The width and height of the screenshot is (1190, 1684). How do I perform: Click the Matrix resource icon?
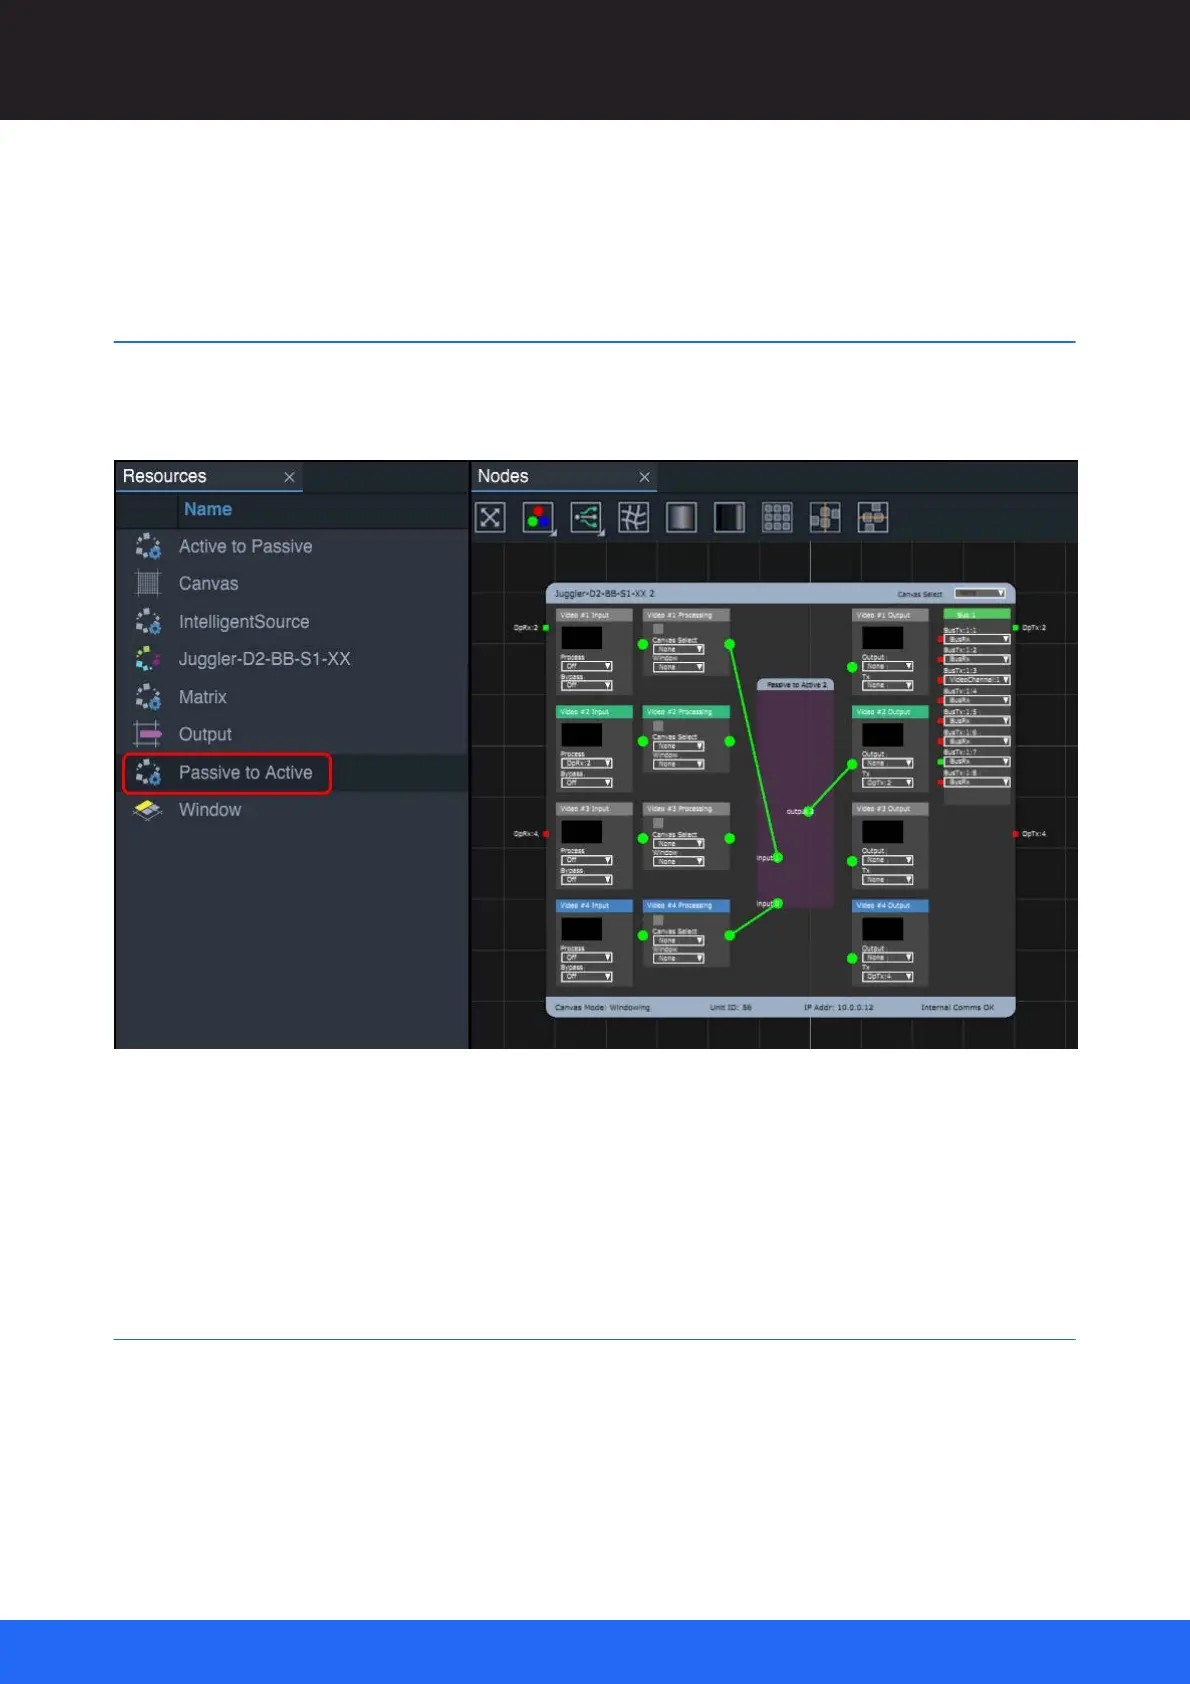[x=148, y=697]
